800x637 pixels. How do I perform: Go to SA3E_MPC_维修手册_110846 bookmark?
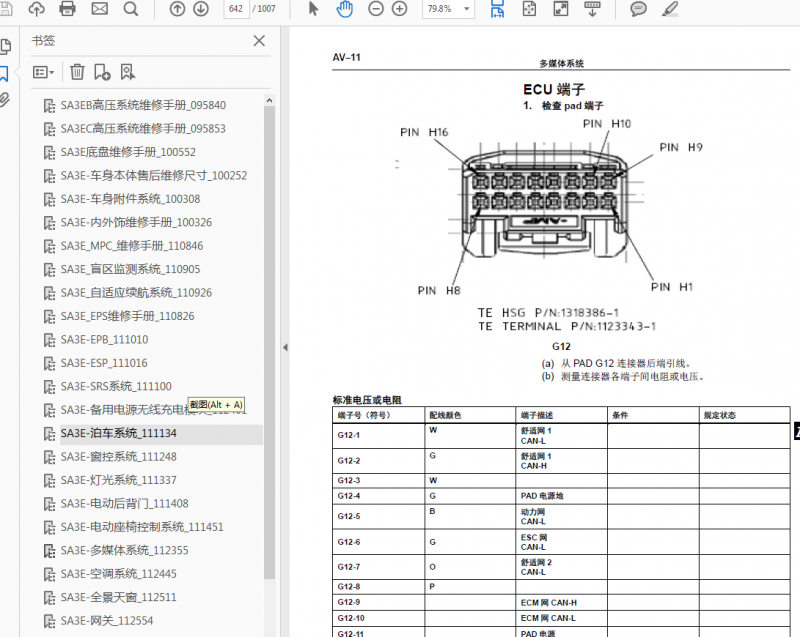pos(132,246)
